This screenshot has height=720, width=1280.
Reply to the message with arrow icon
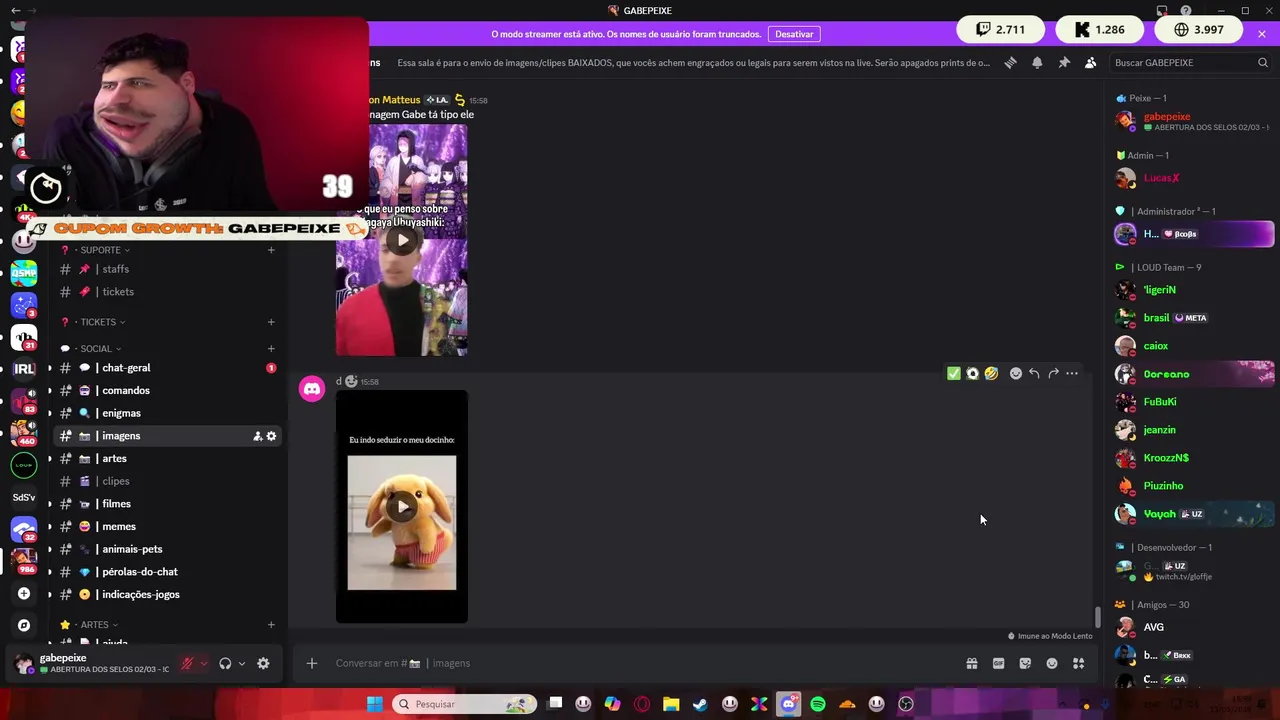pyautogui.click(x=1034, y=373)
